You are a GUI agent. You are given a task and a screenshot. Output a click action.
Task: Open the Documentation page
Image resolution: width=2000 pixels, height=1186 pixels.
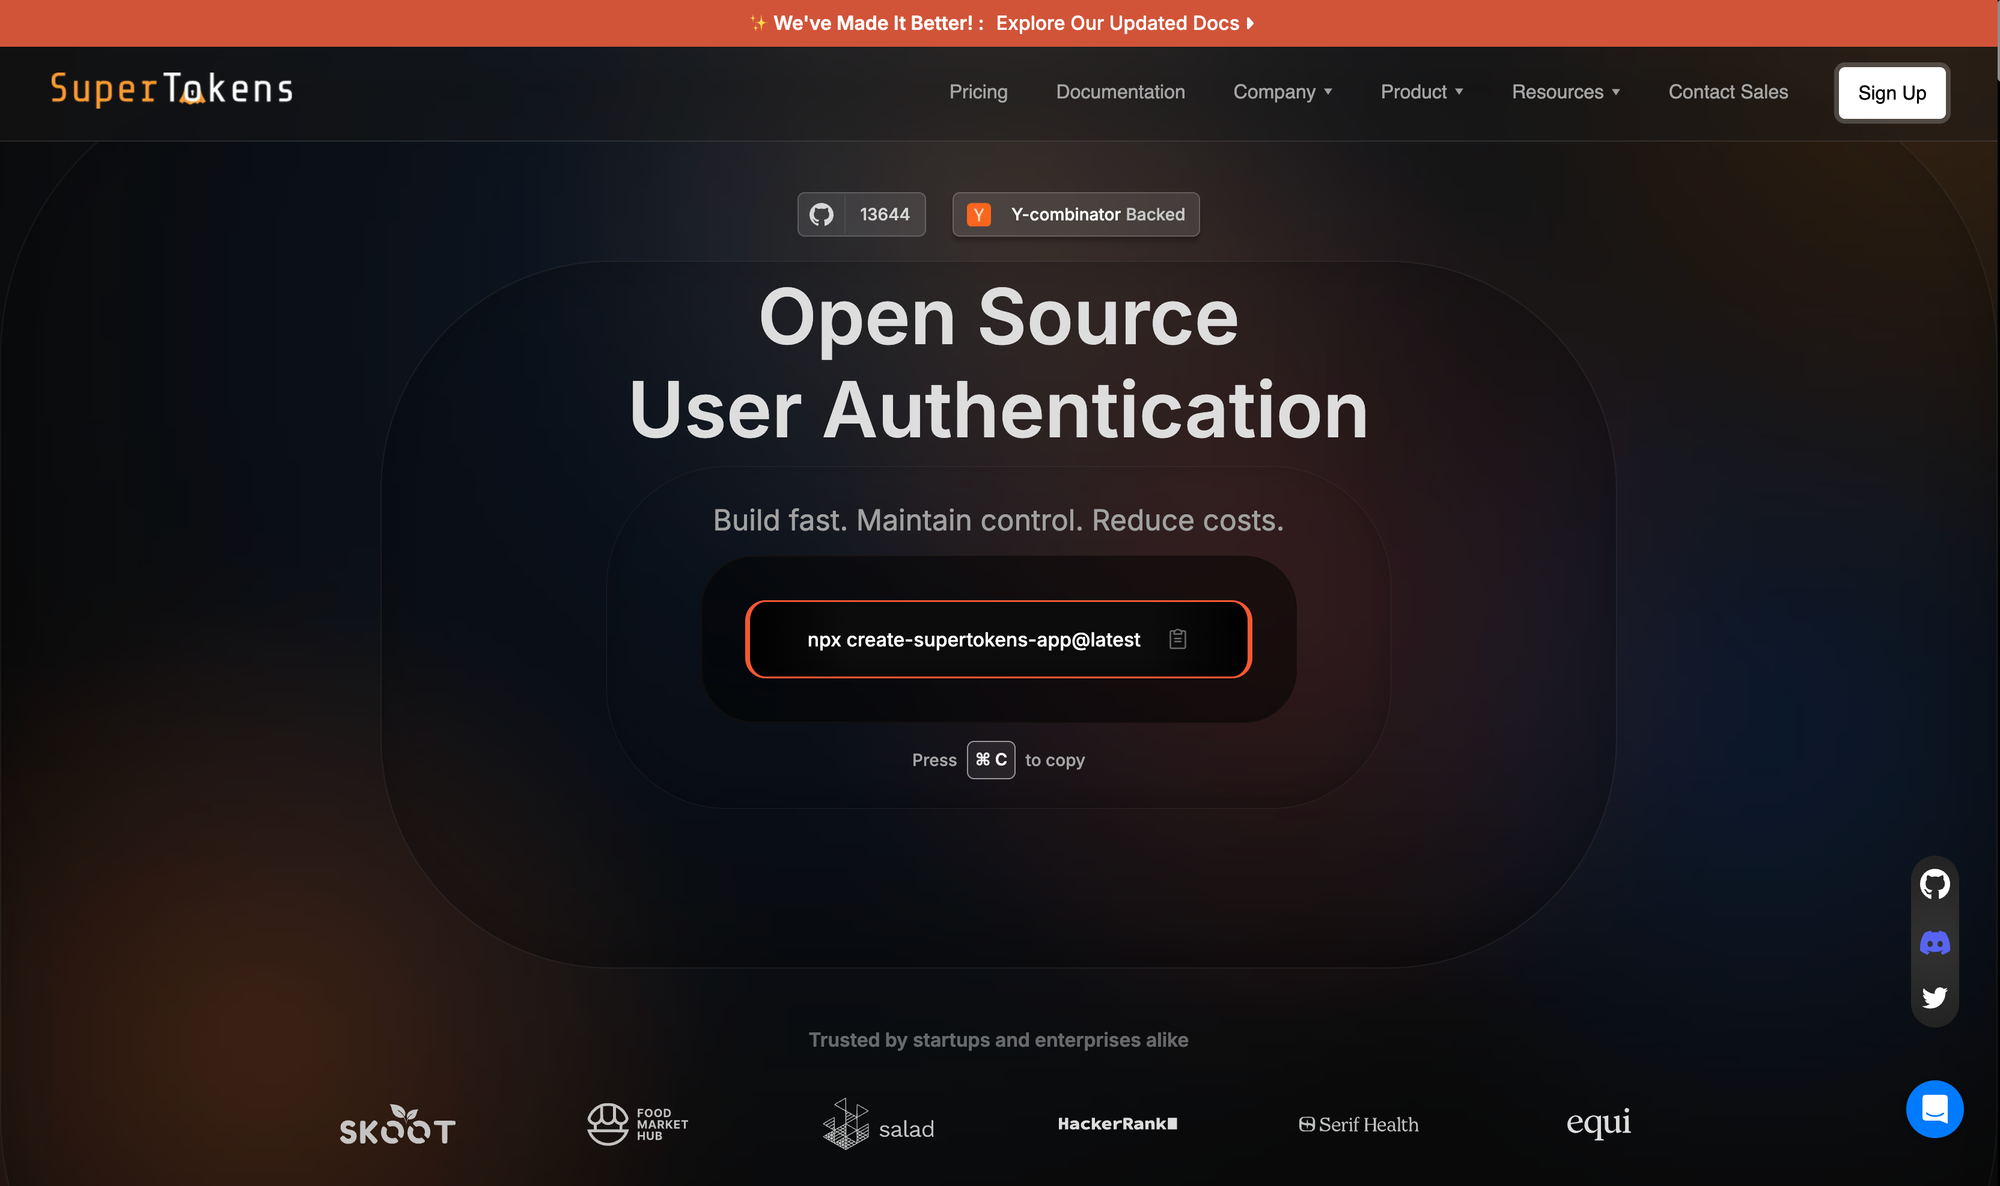[1120, 92]
